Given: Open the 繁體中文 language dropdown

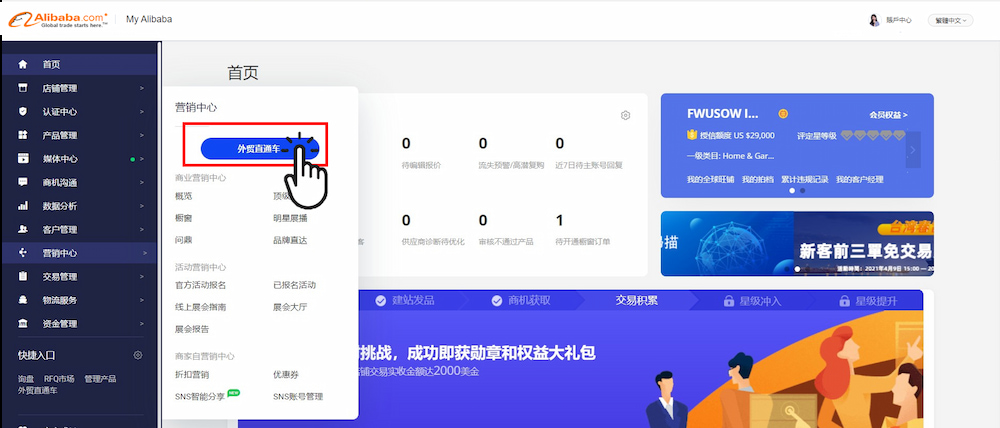Looking at the screenshot, I should pos(950,20).
